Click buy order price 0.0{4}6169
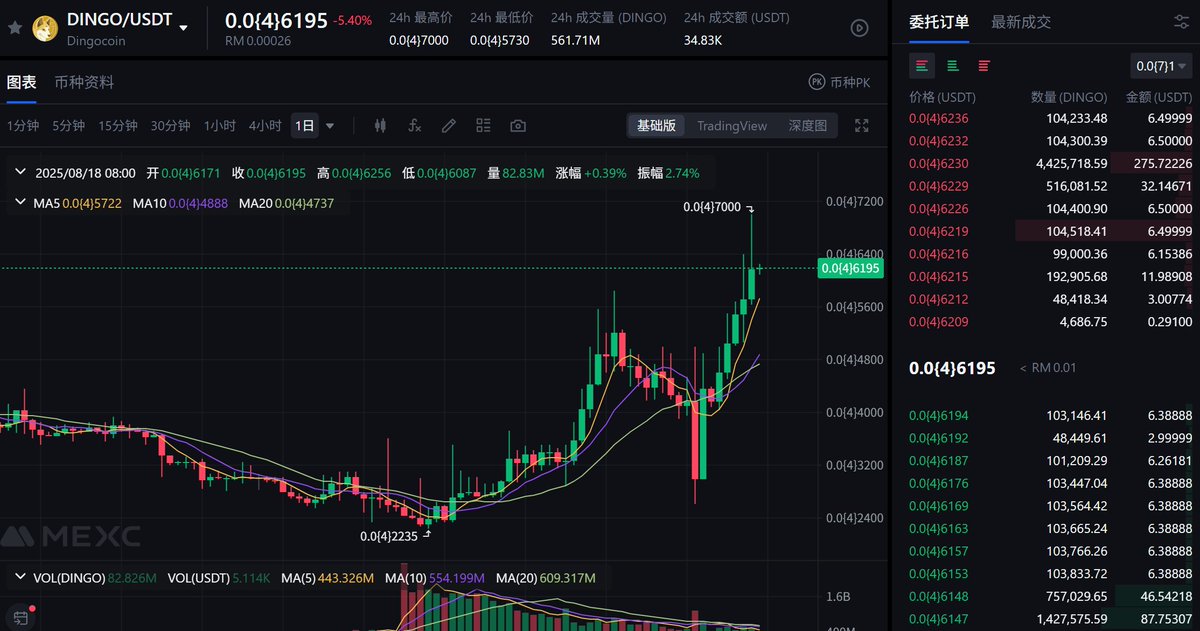 coord(938,506)
